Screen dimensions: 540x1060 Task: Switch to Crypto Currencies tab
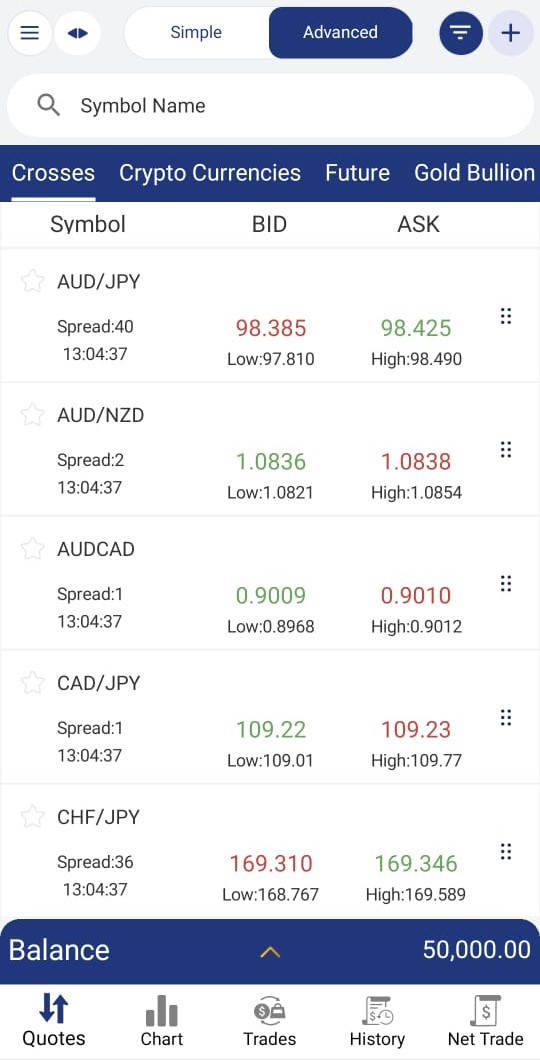210,173
